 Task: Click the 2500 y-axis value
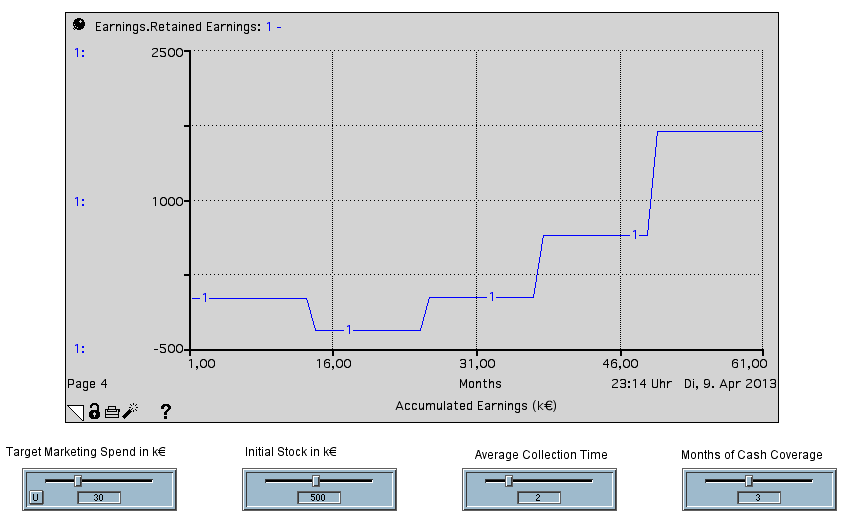(167, 53)
